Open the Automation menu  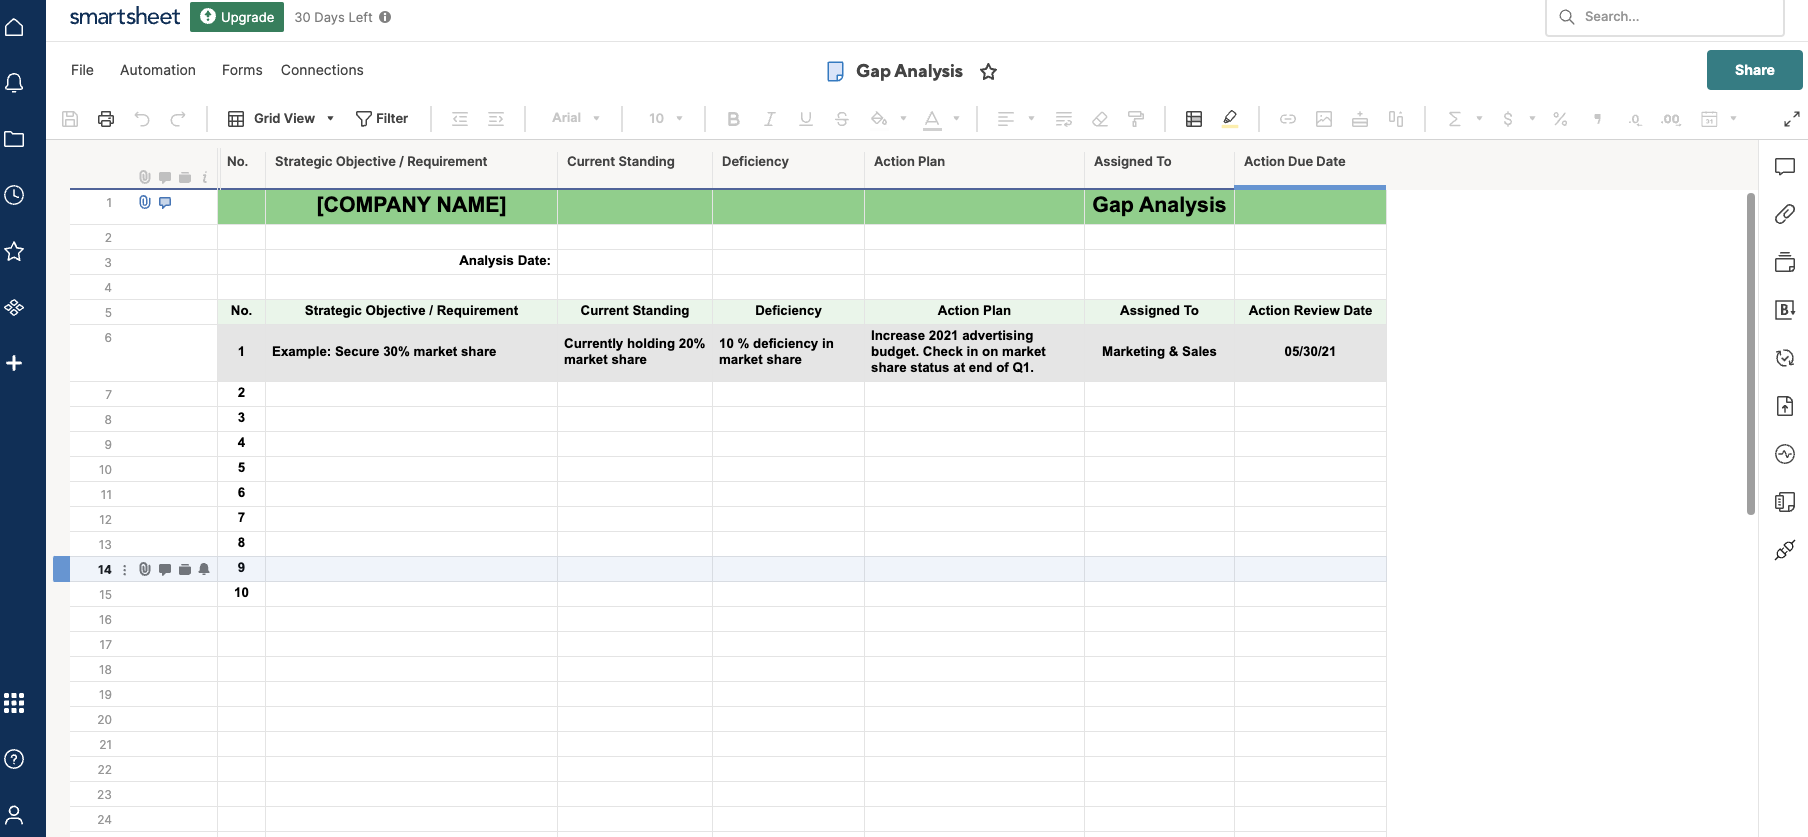(158, 70)
